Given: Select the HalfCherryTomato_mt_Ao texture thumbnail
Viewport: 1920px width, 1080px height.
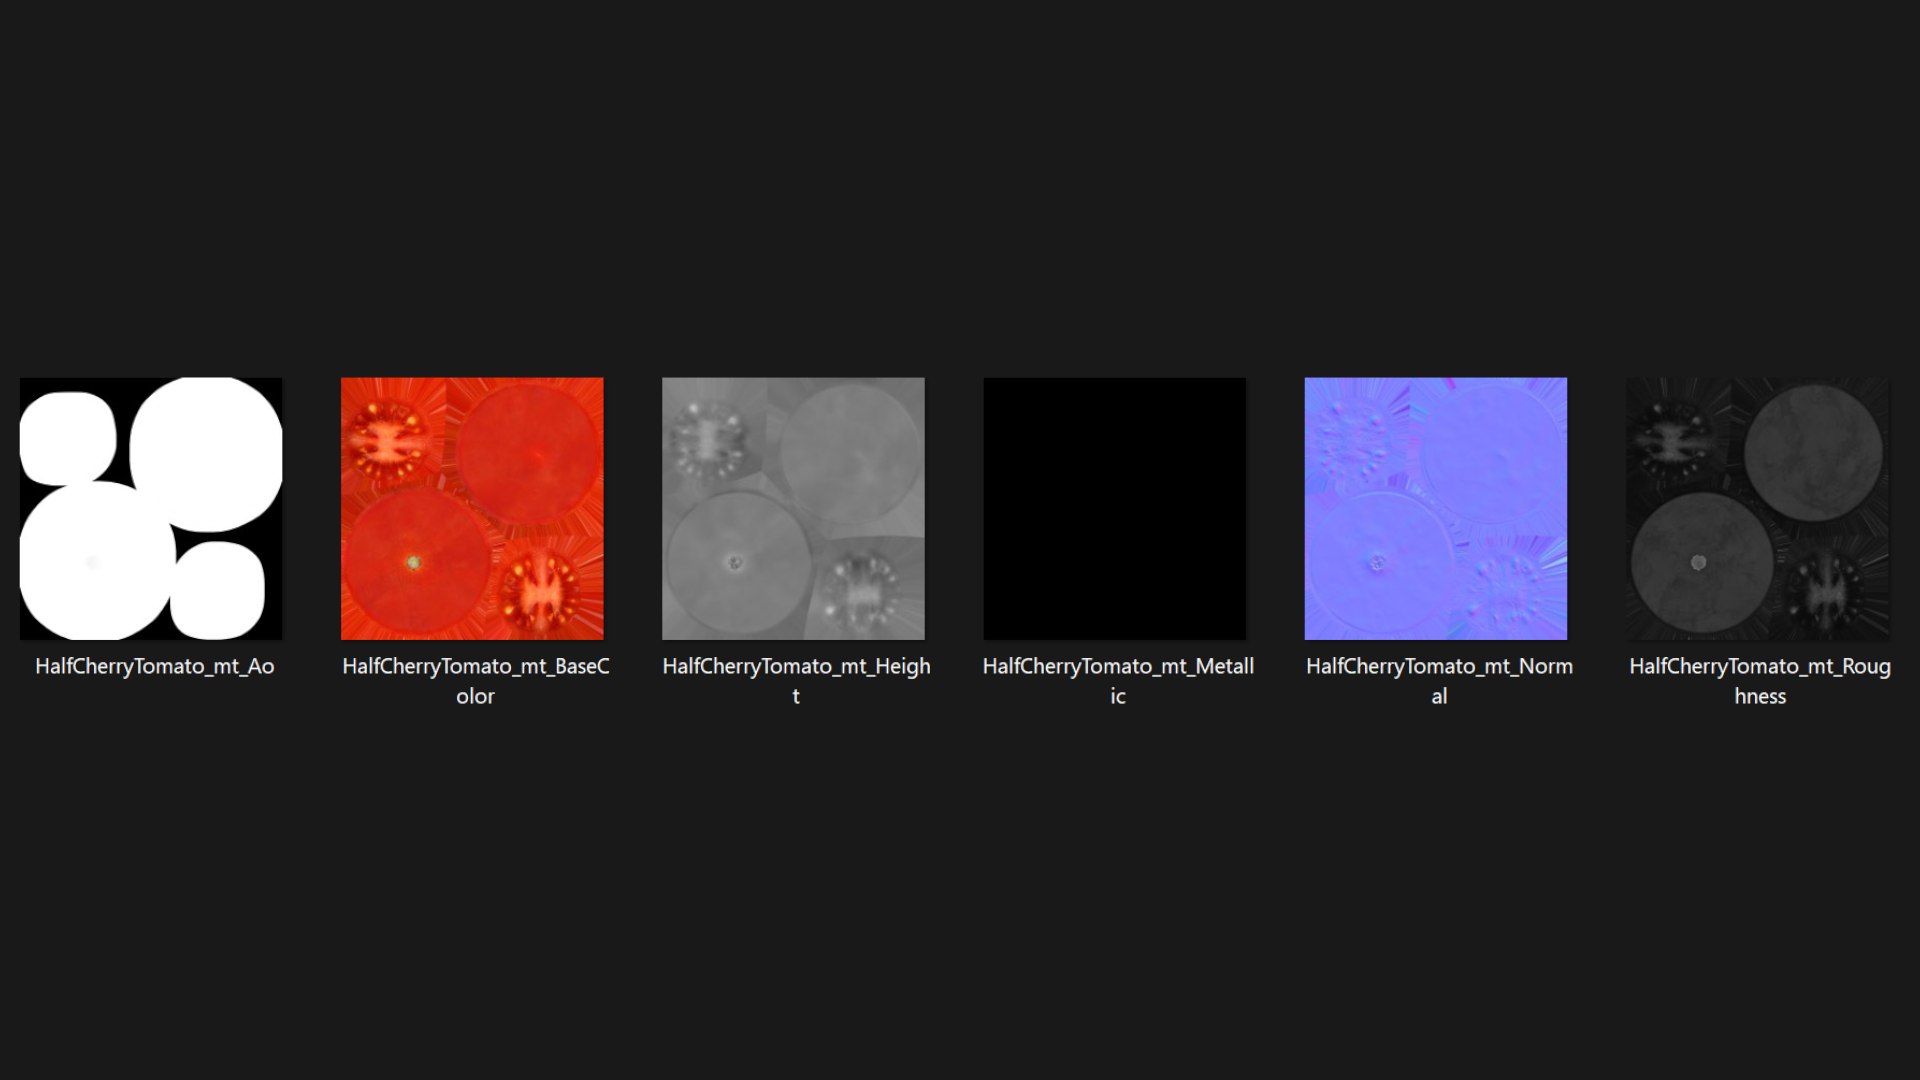Looking at the screenshot, I should [151, 508].
